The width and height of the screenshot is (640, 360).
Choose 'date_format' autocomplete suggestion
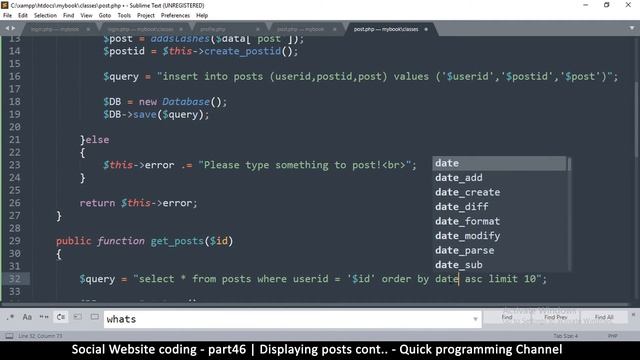click(x=500, y=221)
